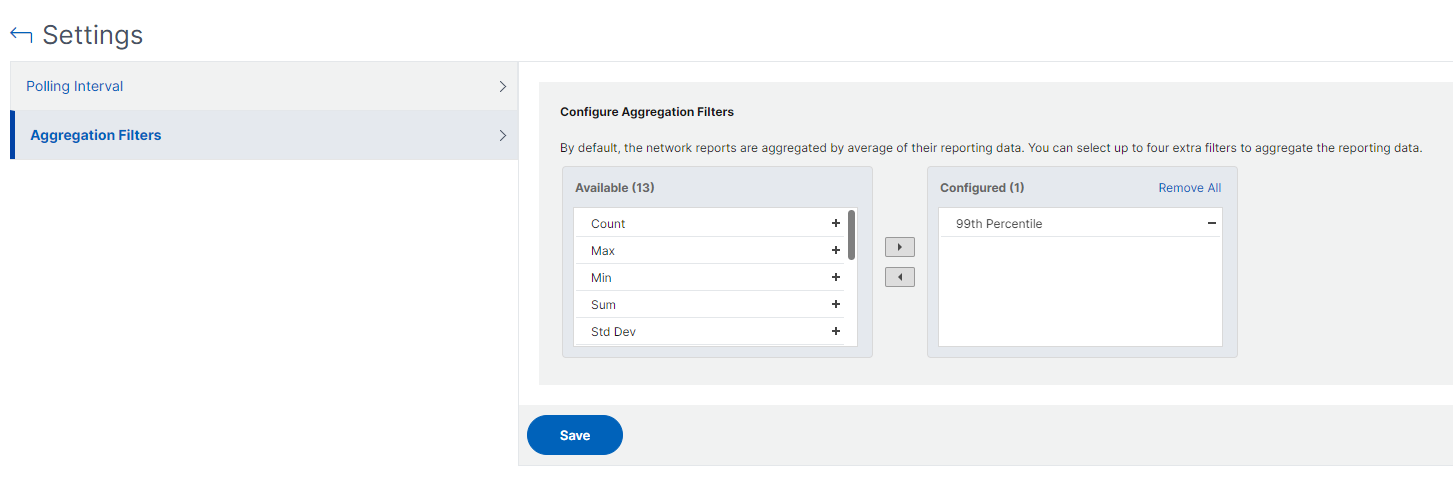Image resolution: width=1453 pixels, height=497 pixels.
Task: Expand the Aggregation Filters chevron
Action: click(502, 136)
